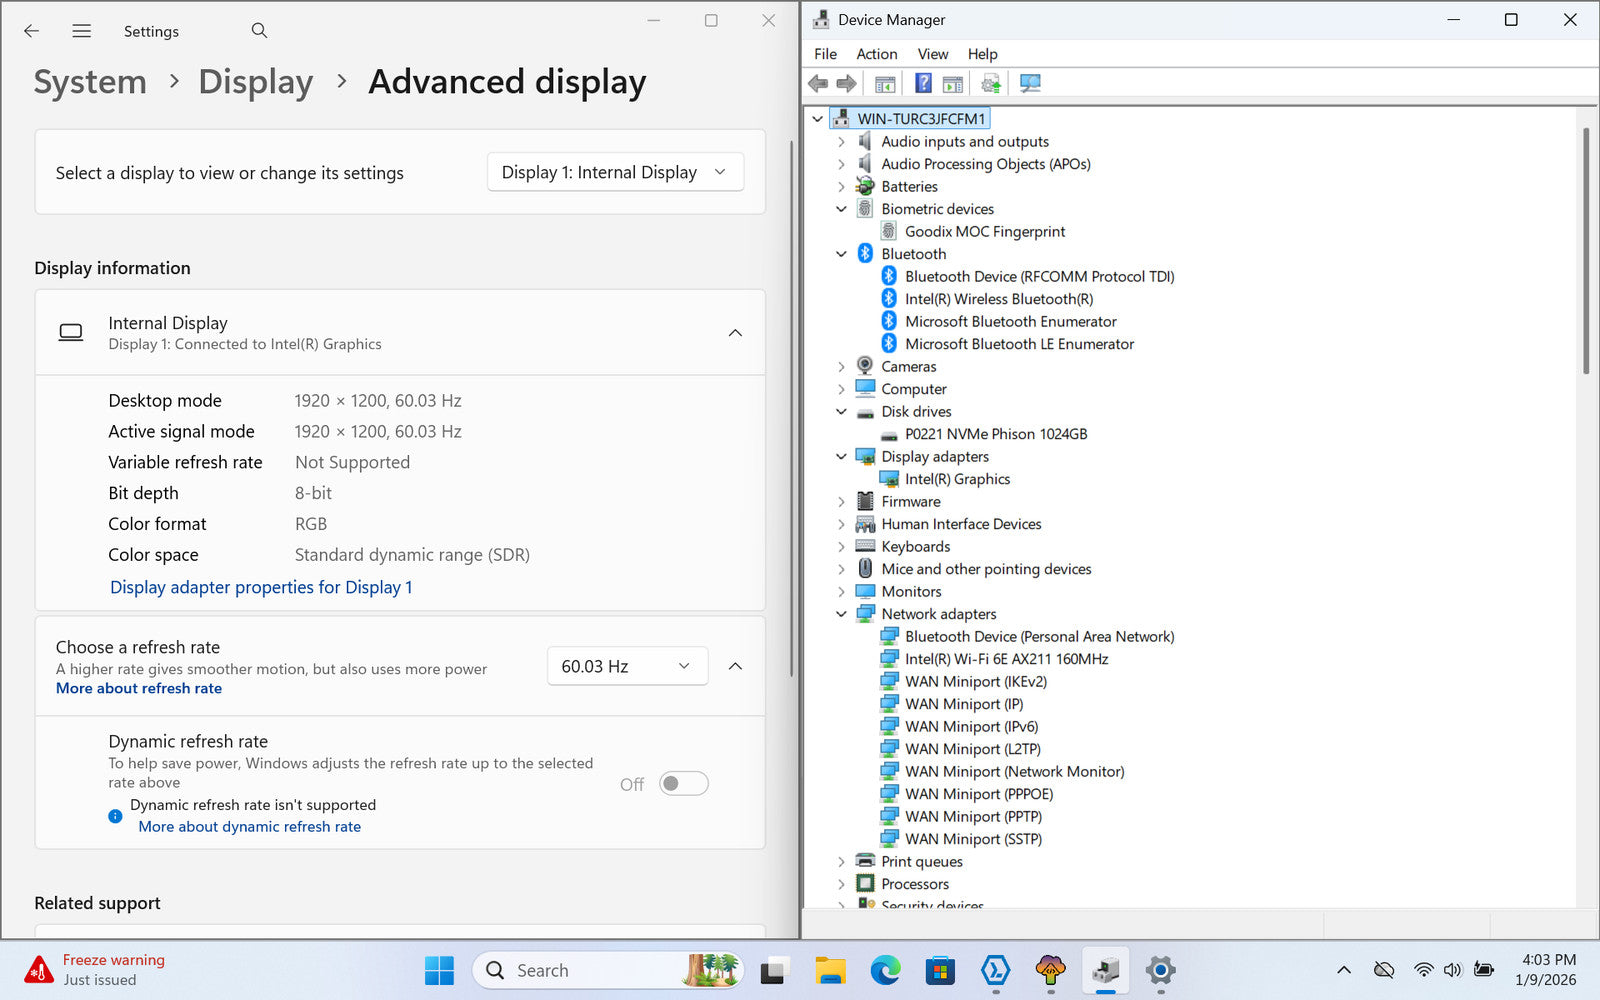Toggle the Dynamic refresh rate switch
The height and width of the screenshot is (1000, 1600).
click(x=684, y=784)
